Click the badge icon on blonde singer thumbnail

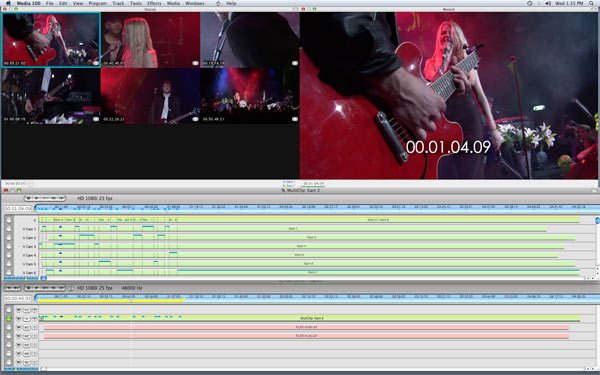195,63
